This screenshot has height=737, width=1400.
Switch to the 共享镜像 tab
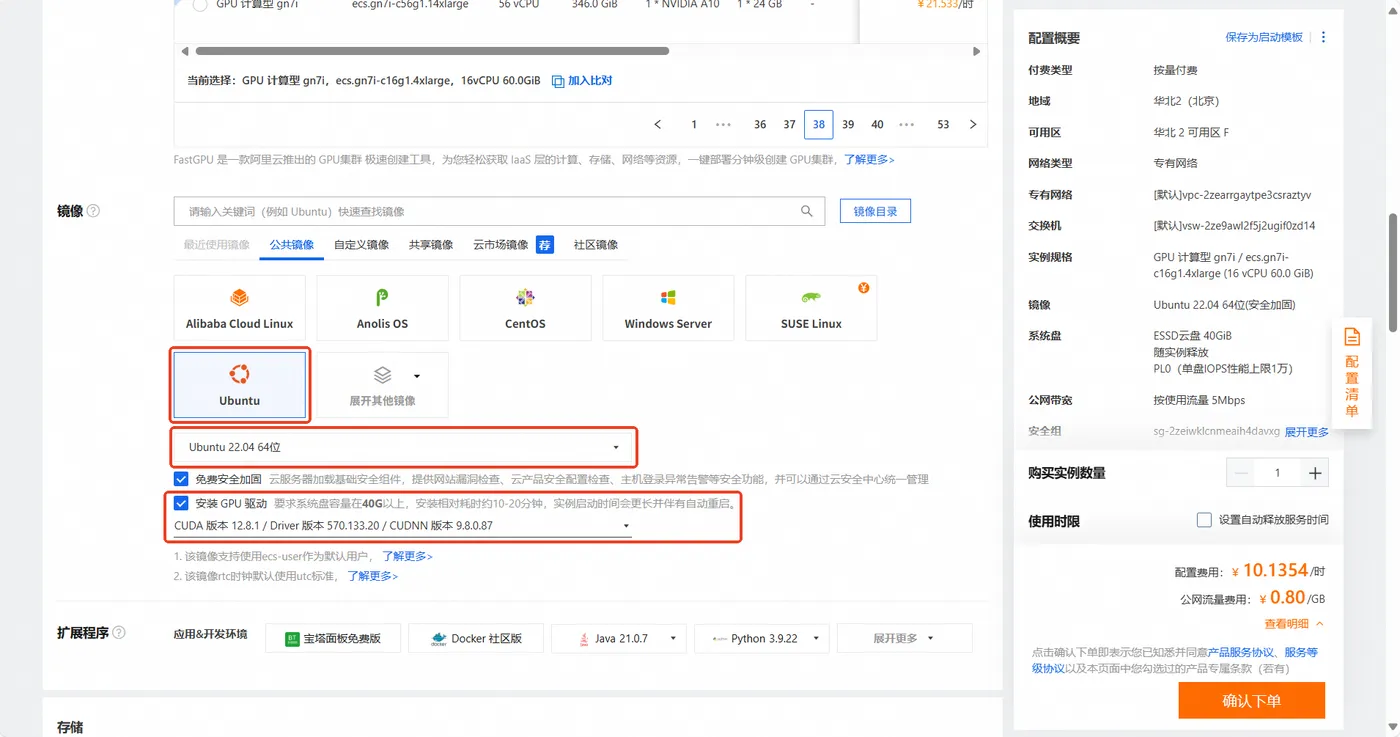pyautogui.click(x=431, y=245)
